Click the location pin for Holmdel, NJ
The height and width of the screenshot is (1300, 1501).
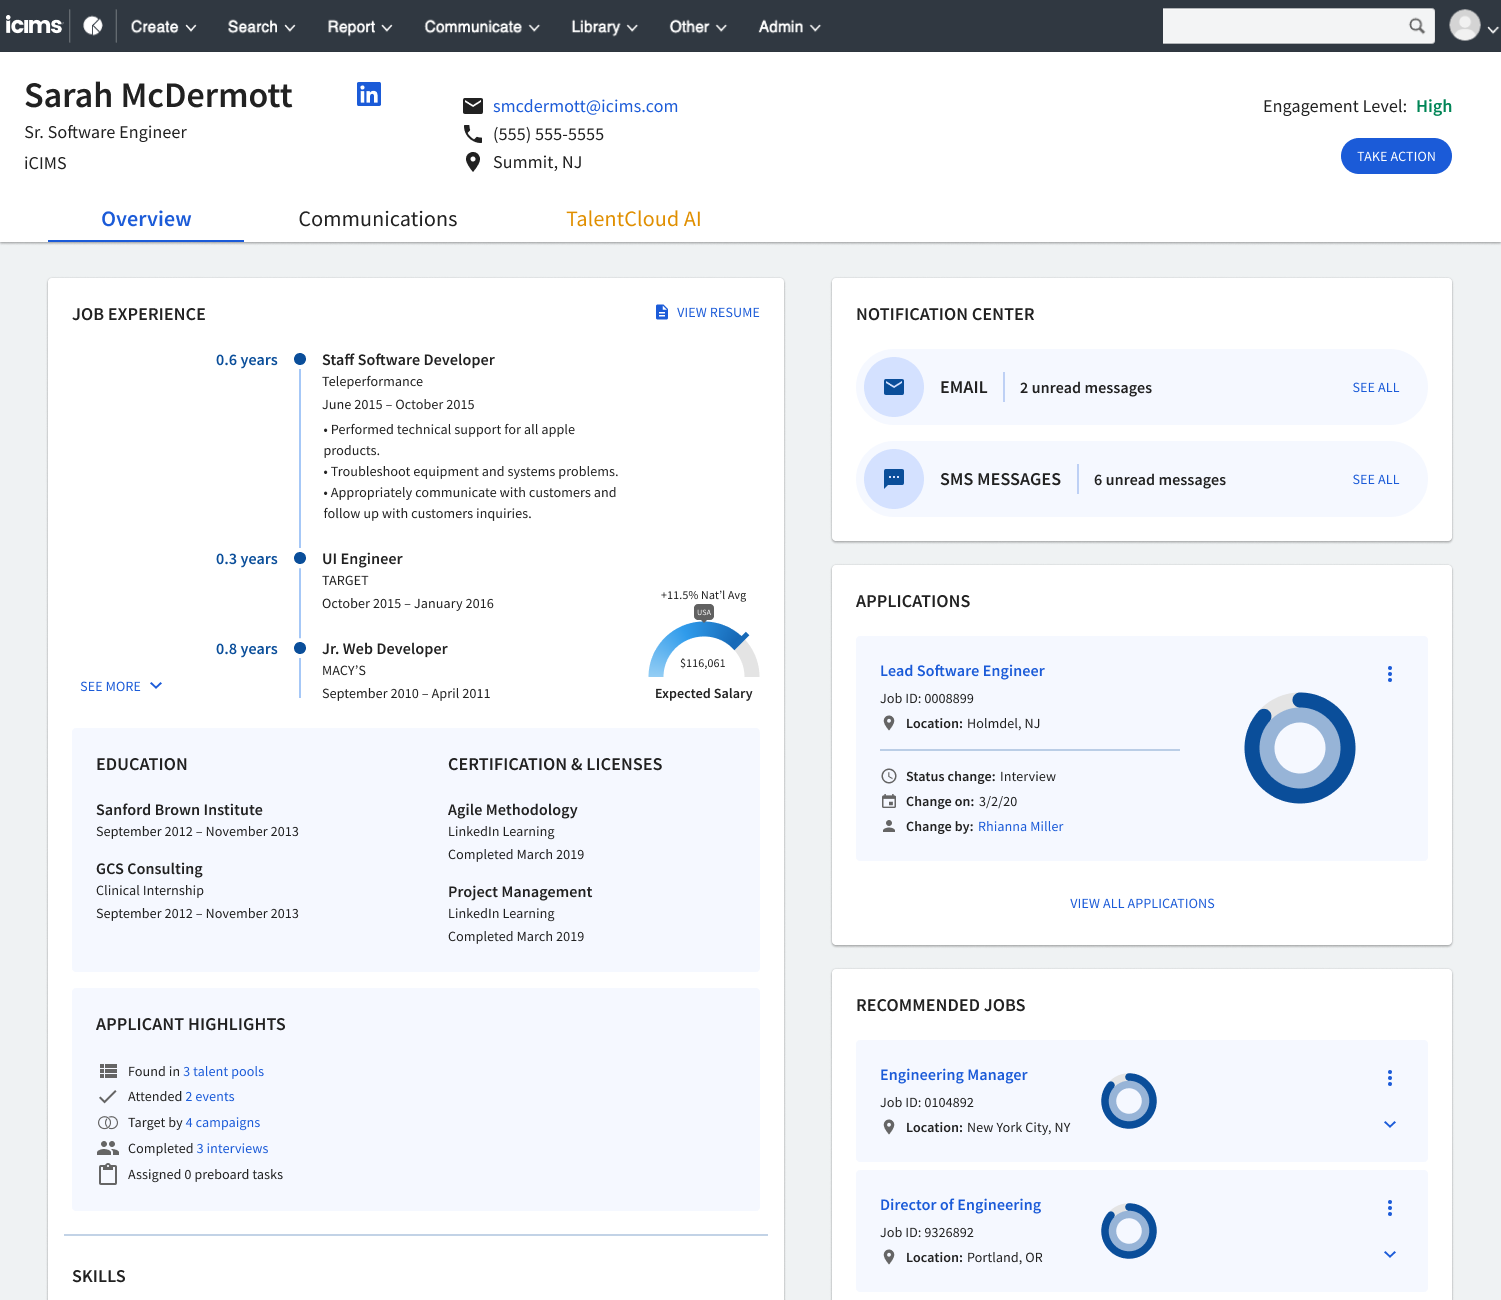(x=889, y=723)
